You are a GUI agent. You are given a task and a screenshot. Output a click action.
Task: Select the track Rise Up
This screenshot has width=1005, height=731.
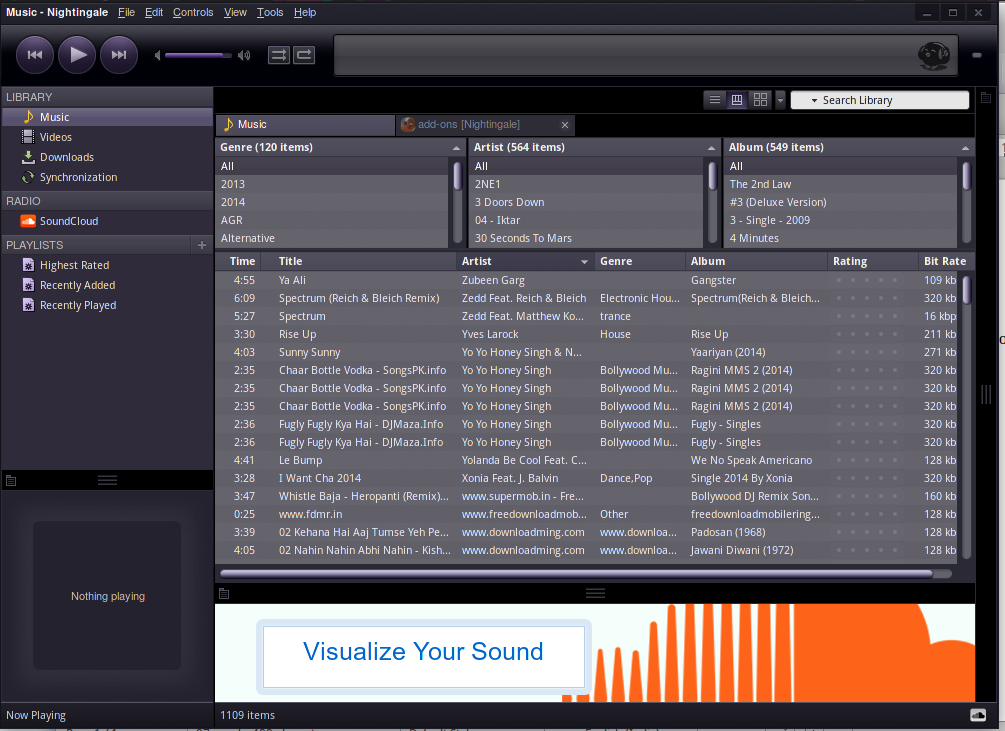[x=586, y=334]
